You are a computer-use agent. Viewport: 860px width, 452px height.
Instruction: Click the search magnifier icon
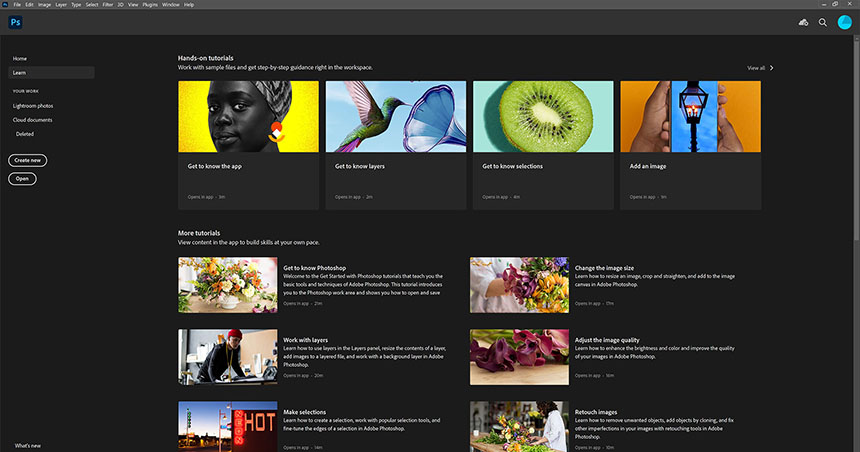tap(823, 22)
